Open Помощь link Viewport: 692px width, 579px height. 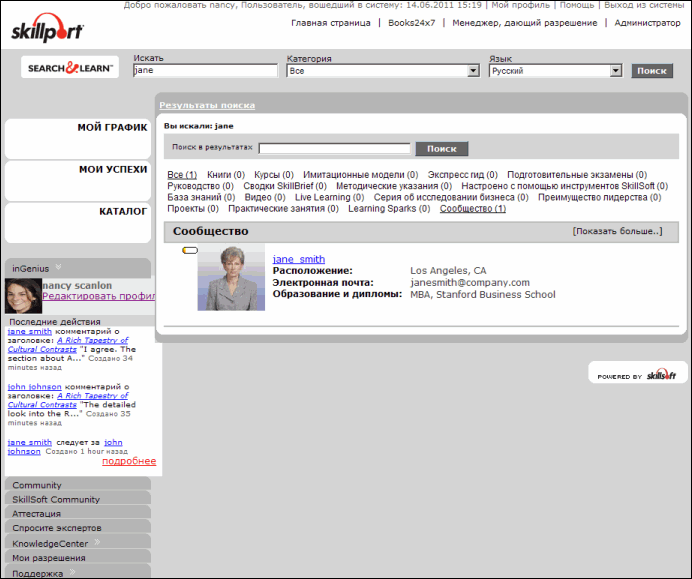coord(577,5)
